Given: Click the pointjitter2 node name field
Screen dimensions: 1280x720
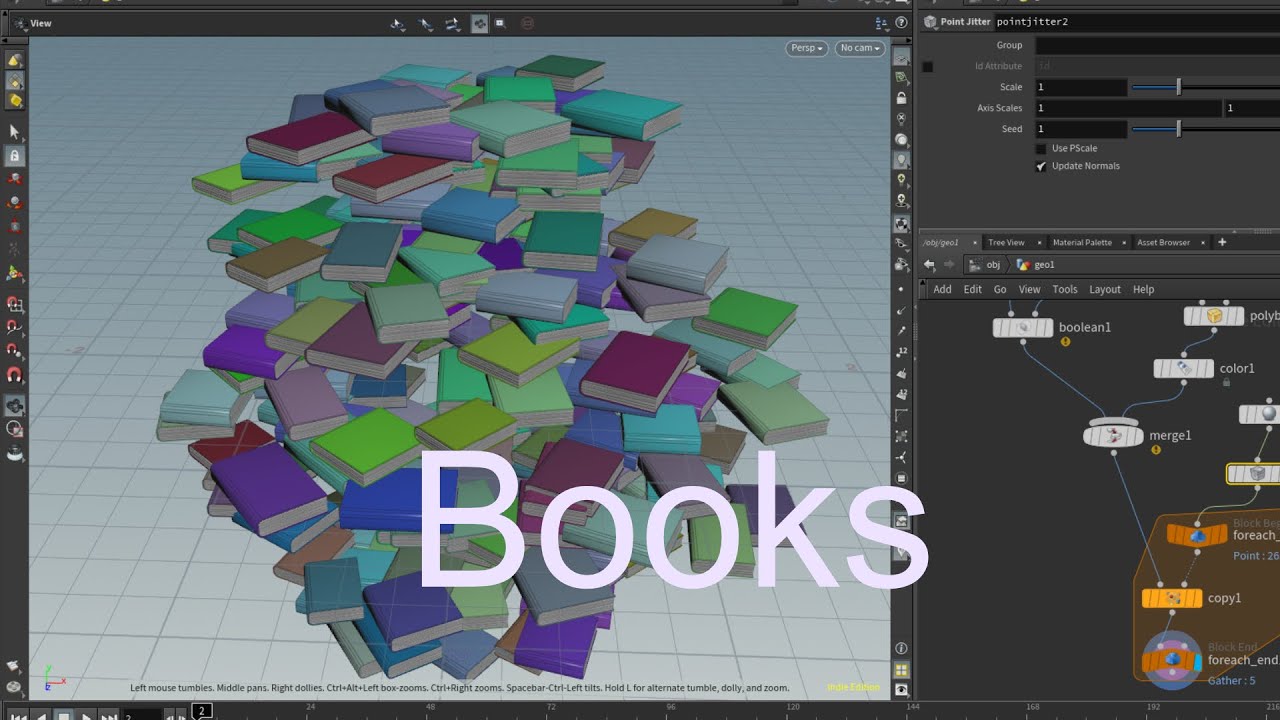Looking at the screenshot, I should coord(1137,21).
